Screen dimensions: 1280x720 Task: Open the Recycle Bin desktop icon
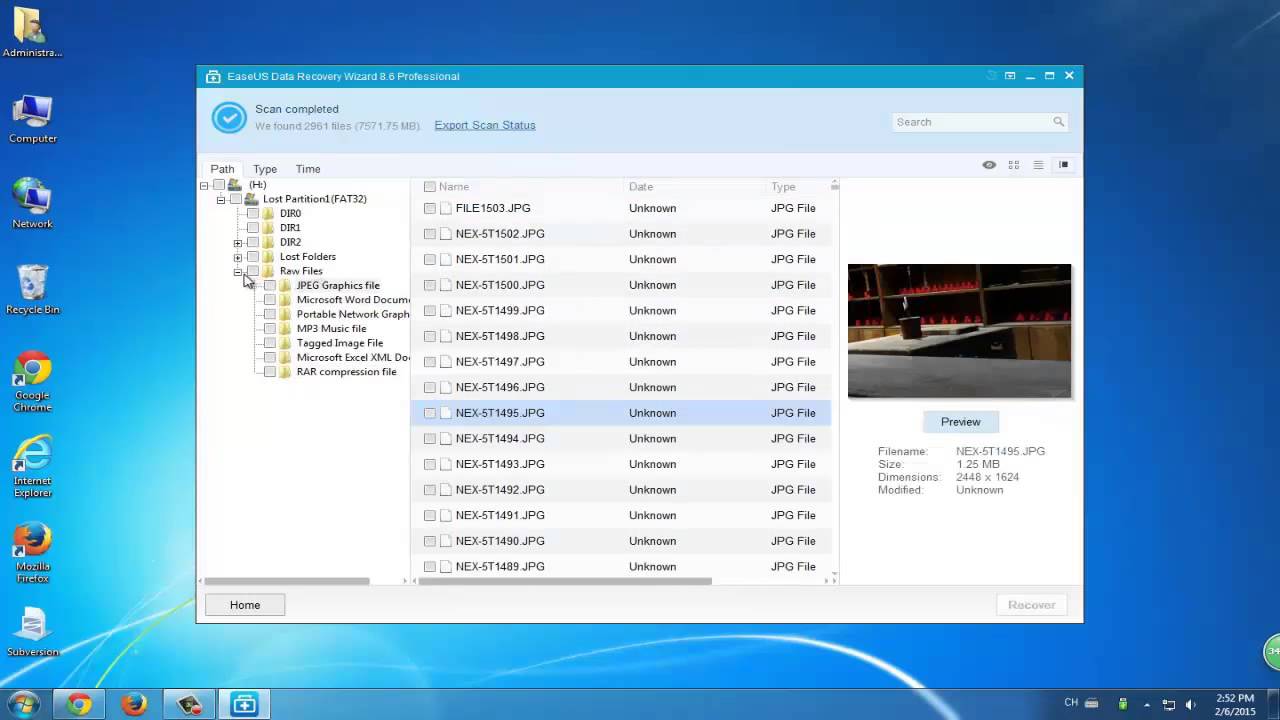tap(33, 290)
